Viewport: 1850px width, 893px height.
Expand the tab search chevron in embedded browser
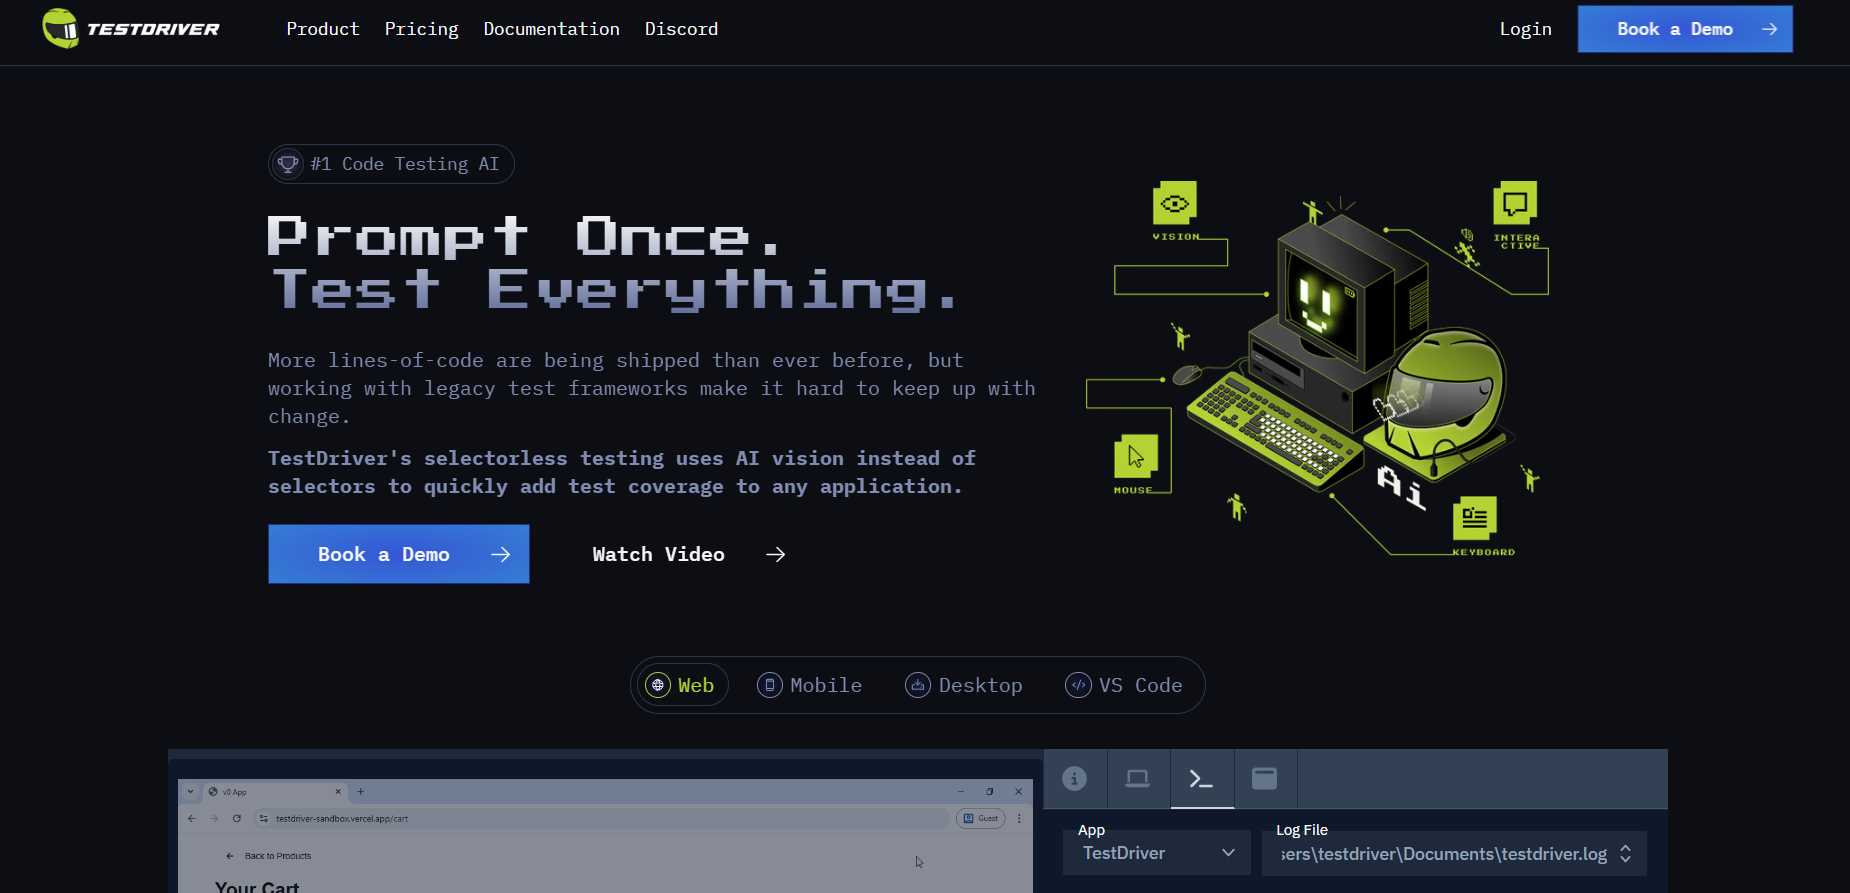tap(190, 791)
